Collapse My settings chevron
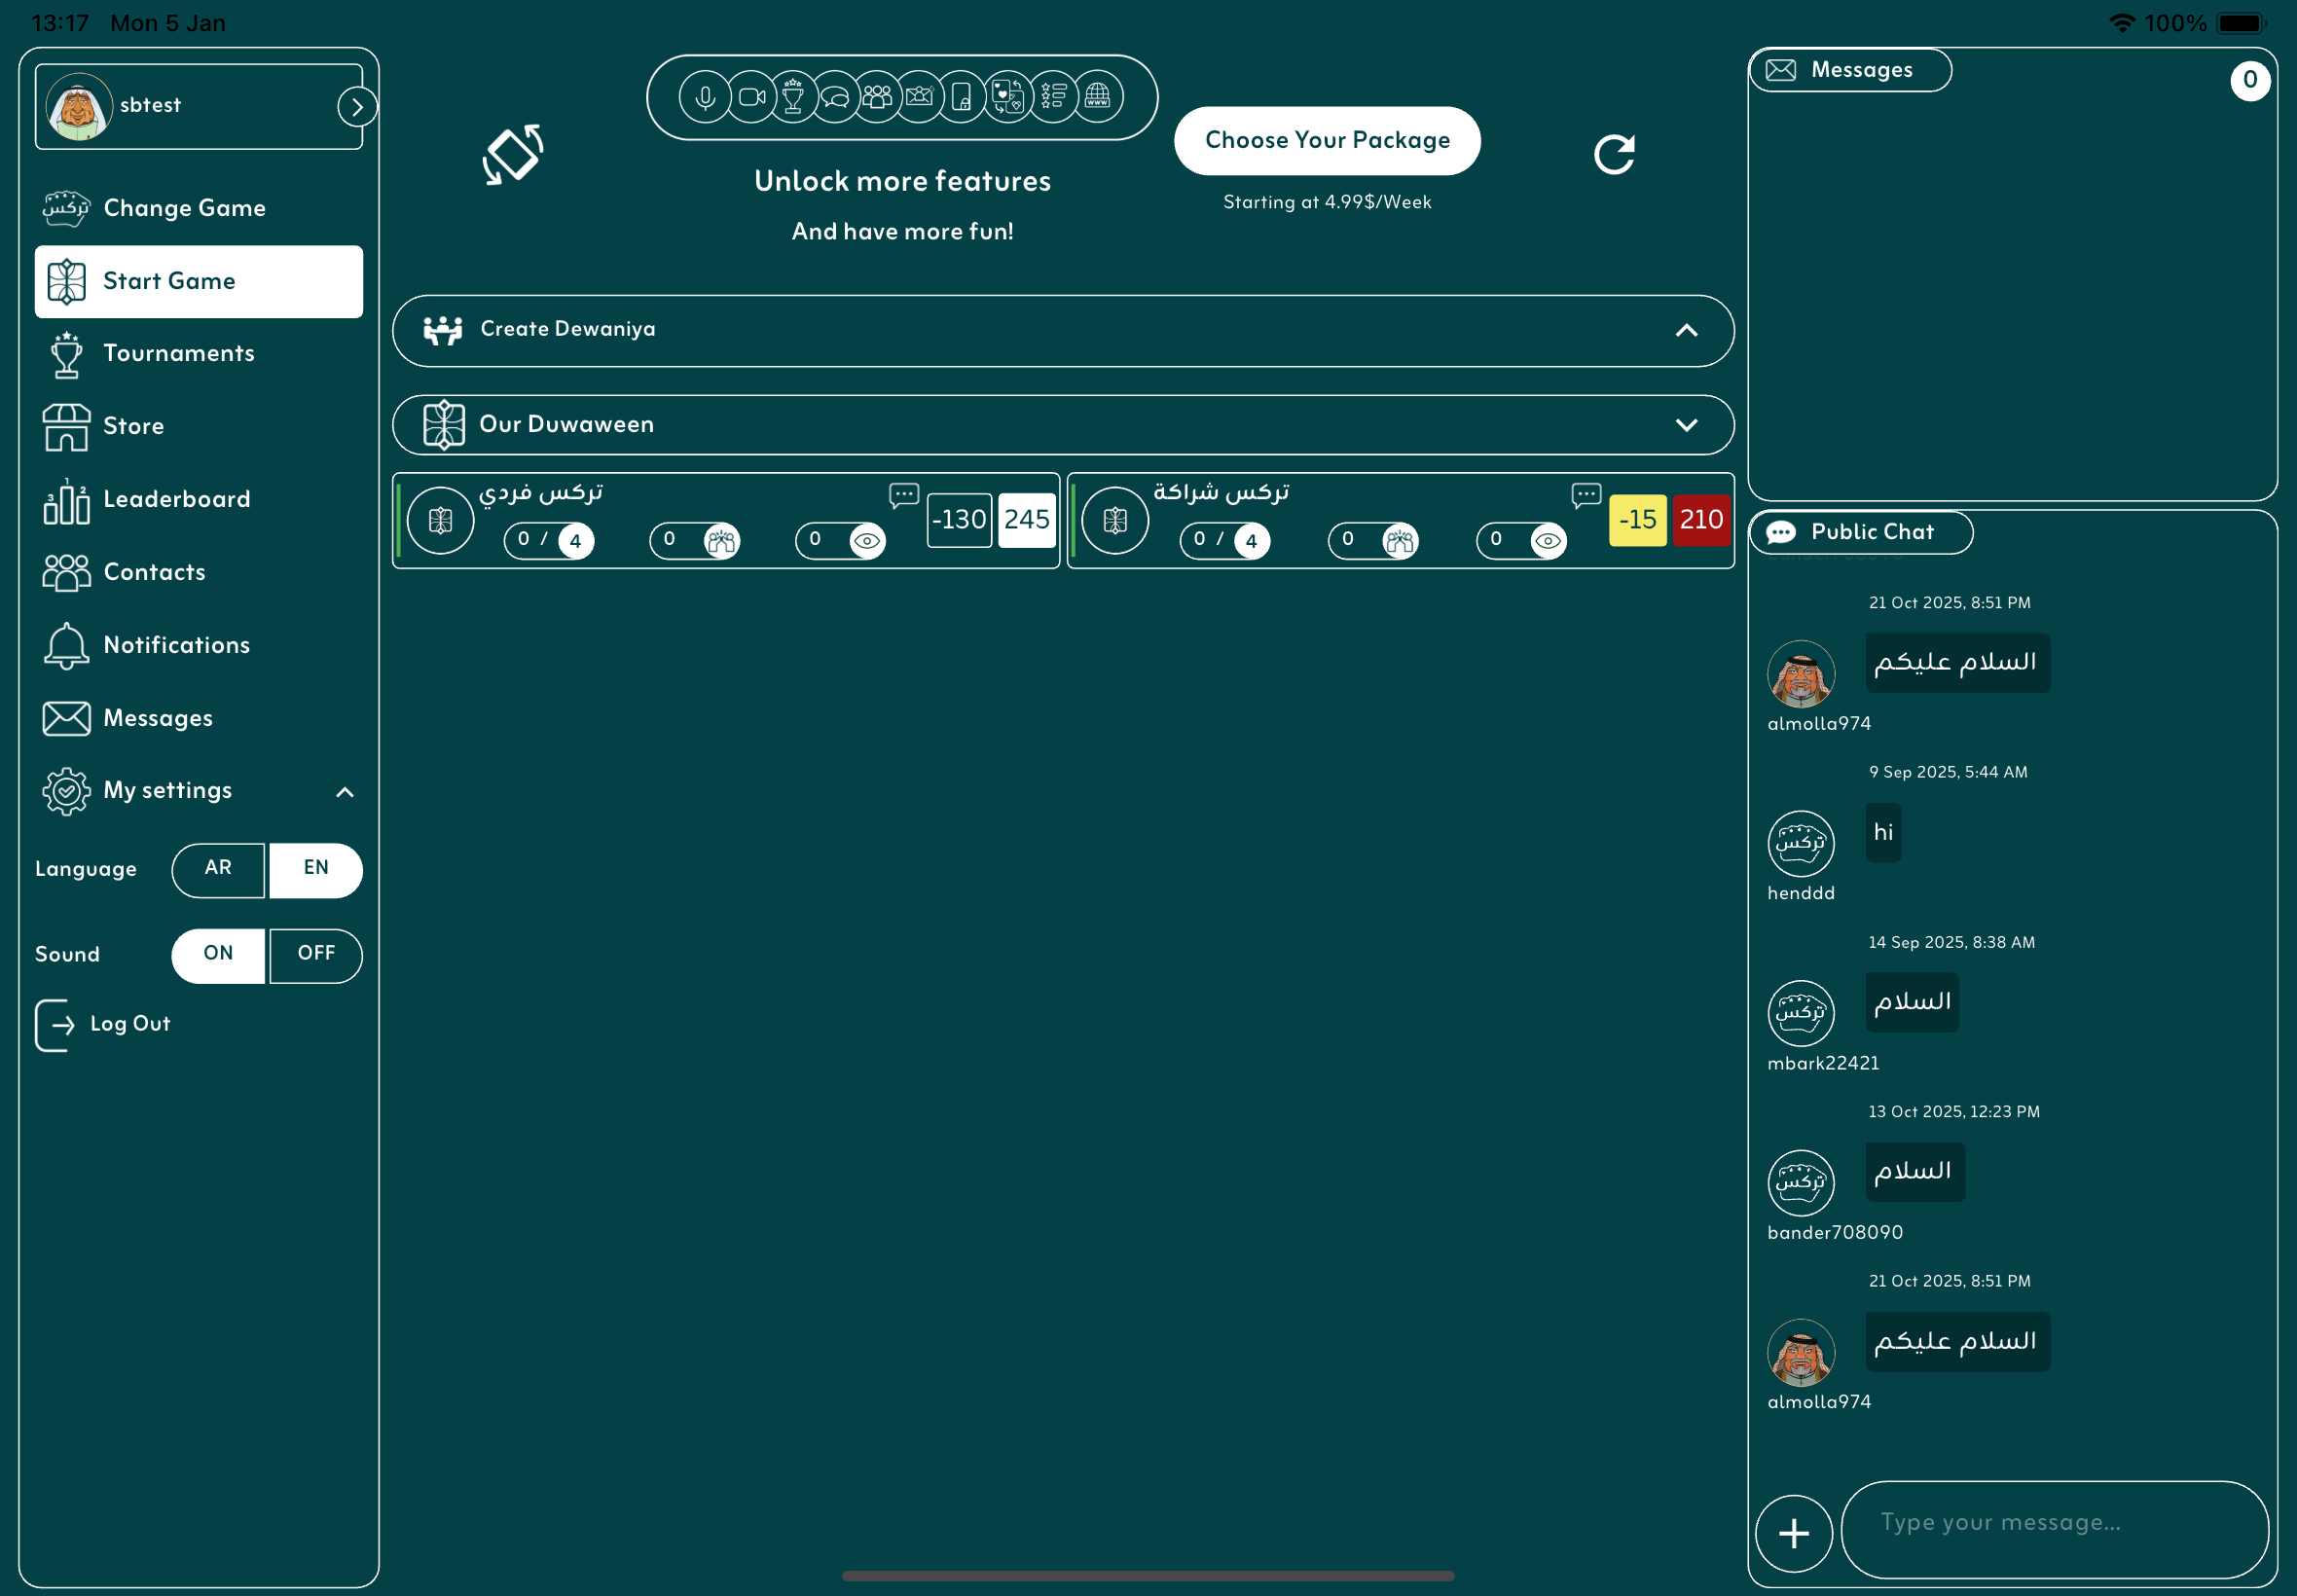 pos(345,792)
